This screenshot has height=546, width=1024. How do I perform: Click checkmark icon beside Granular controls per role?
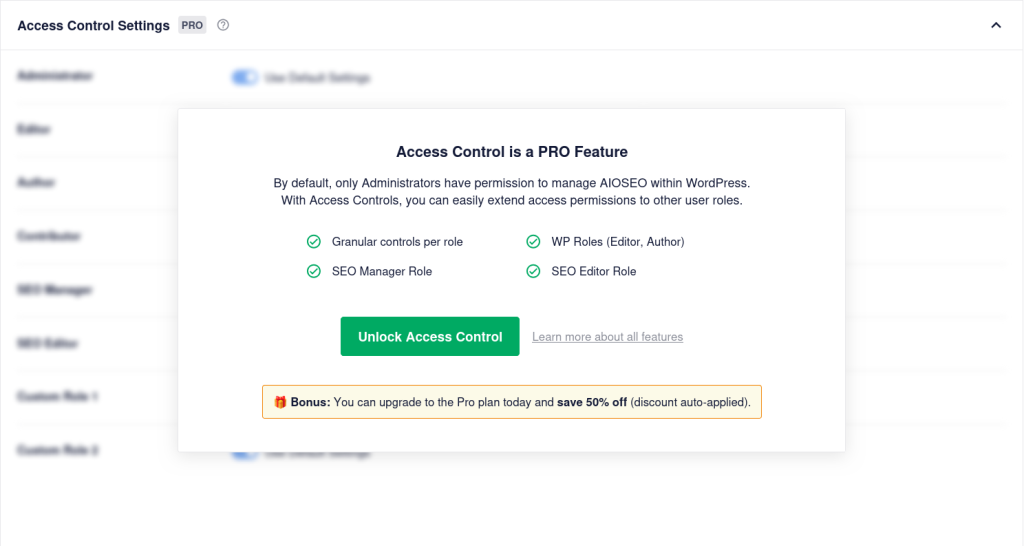point(313,242)
